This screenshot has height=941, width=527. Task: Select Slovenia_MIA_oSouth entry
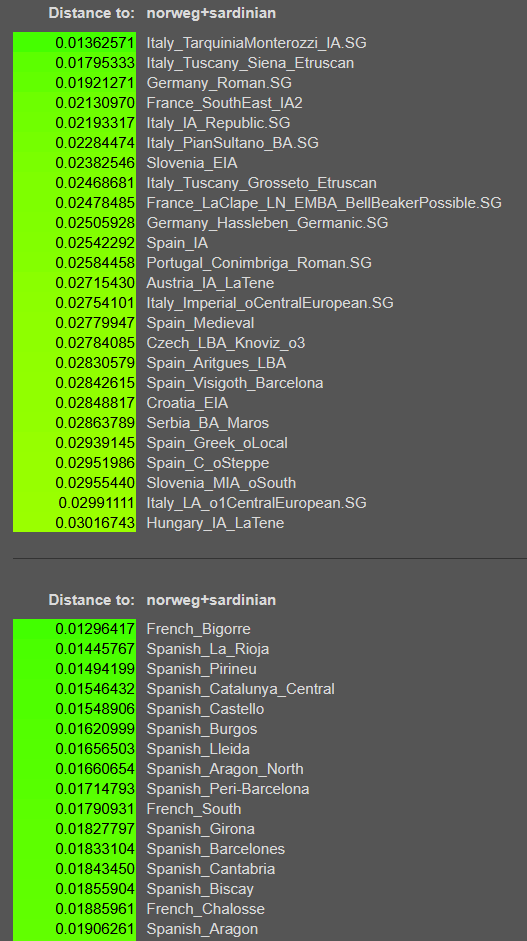point(221,483)
